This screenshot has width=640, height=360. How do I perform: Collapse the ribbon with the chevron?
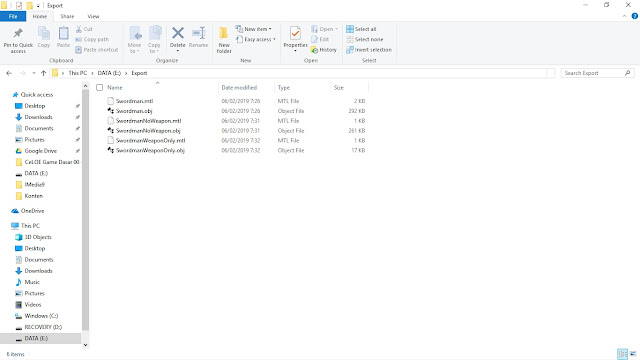pos(624,16)
